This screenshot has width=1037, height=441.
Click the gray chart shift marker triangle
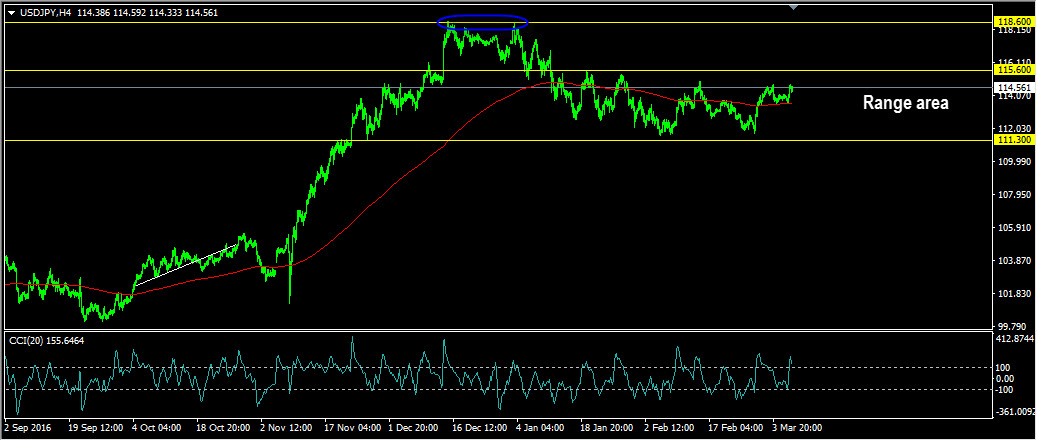pos(794,7)
